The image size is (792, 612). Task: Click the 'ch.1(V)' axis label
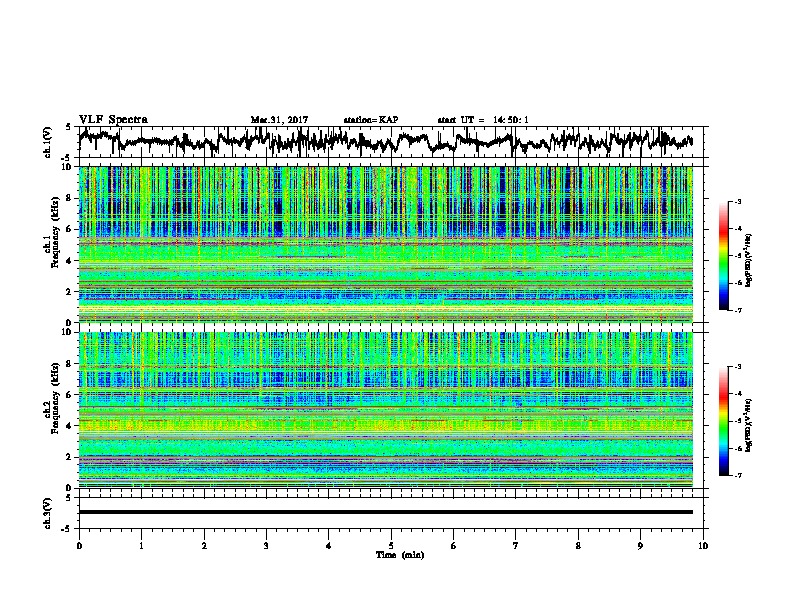coord(47,142)
